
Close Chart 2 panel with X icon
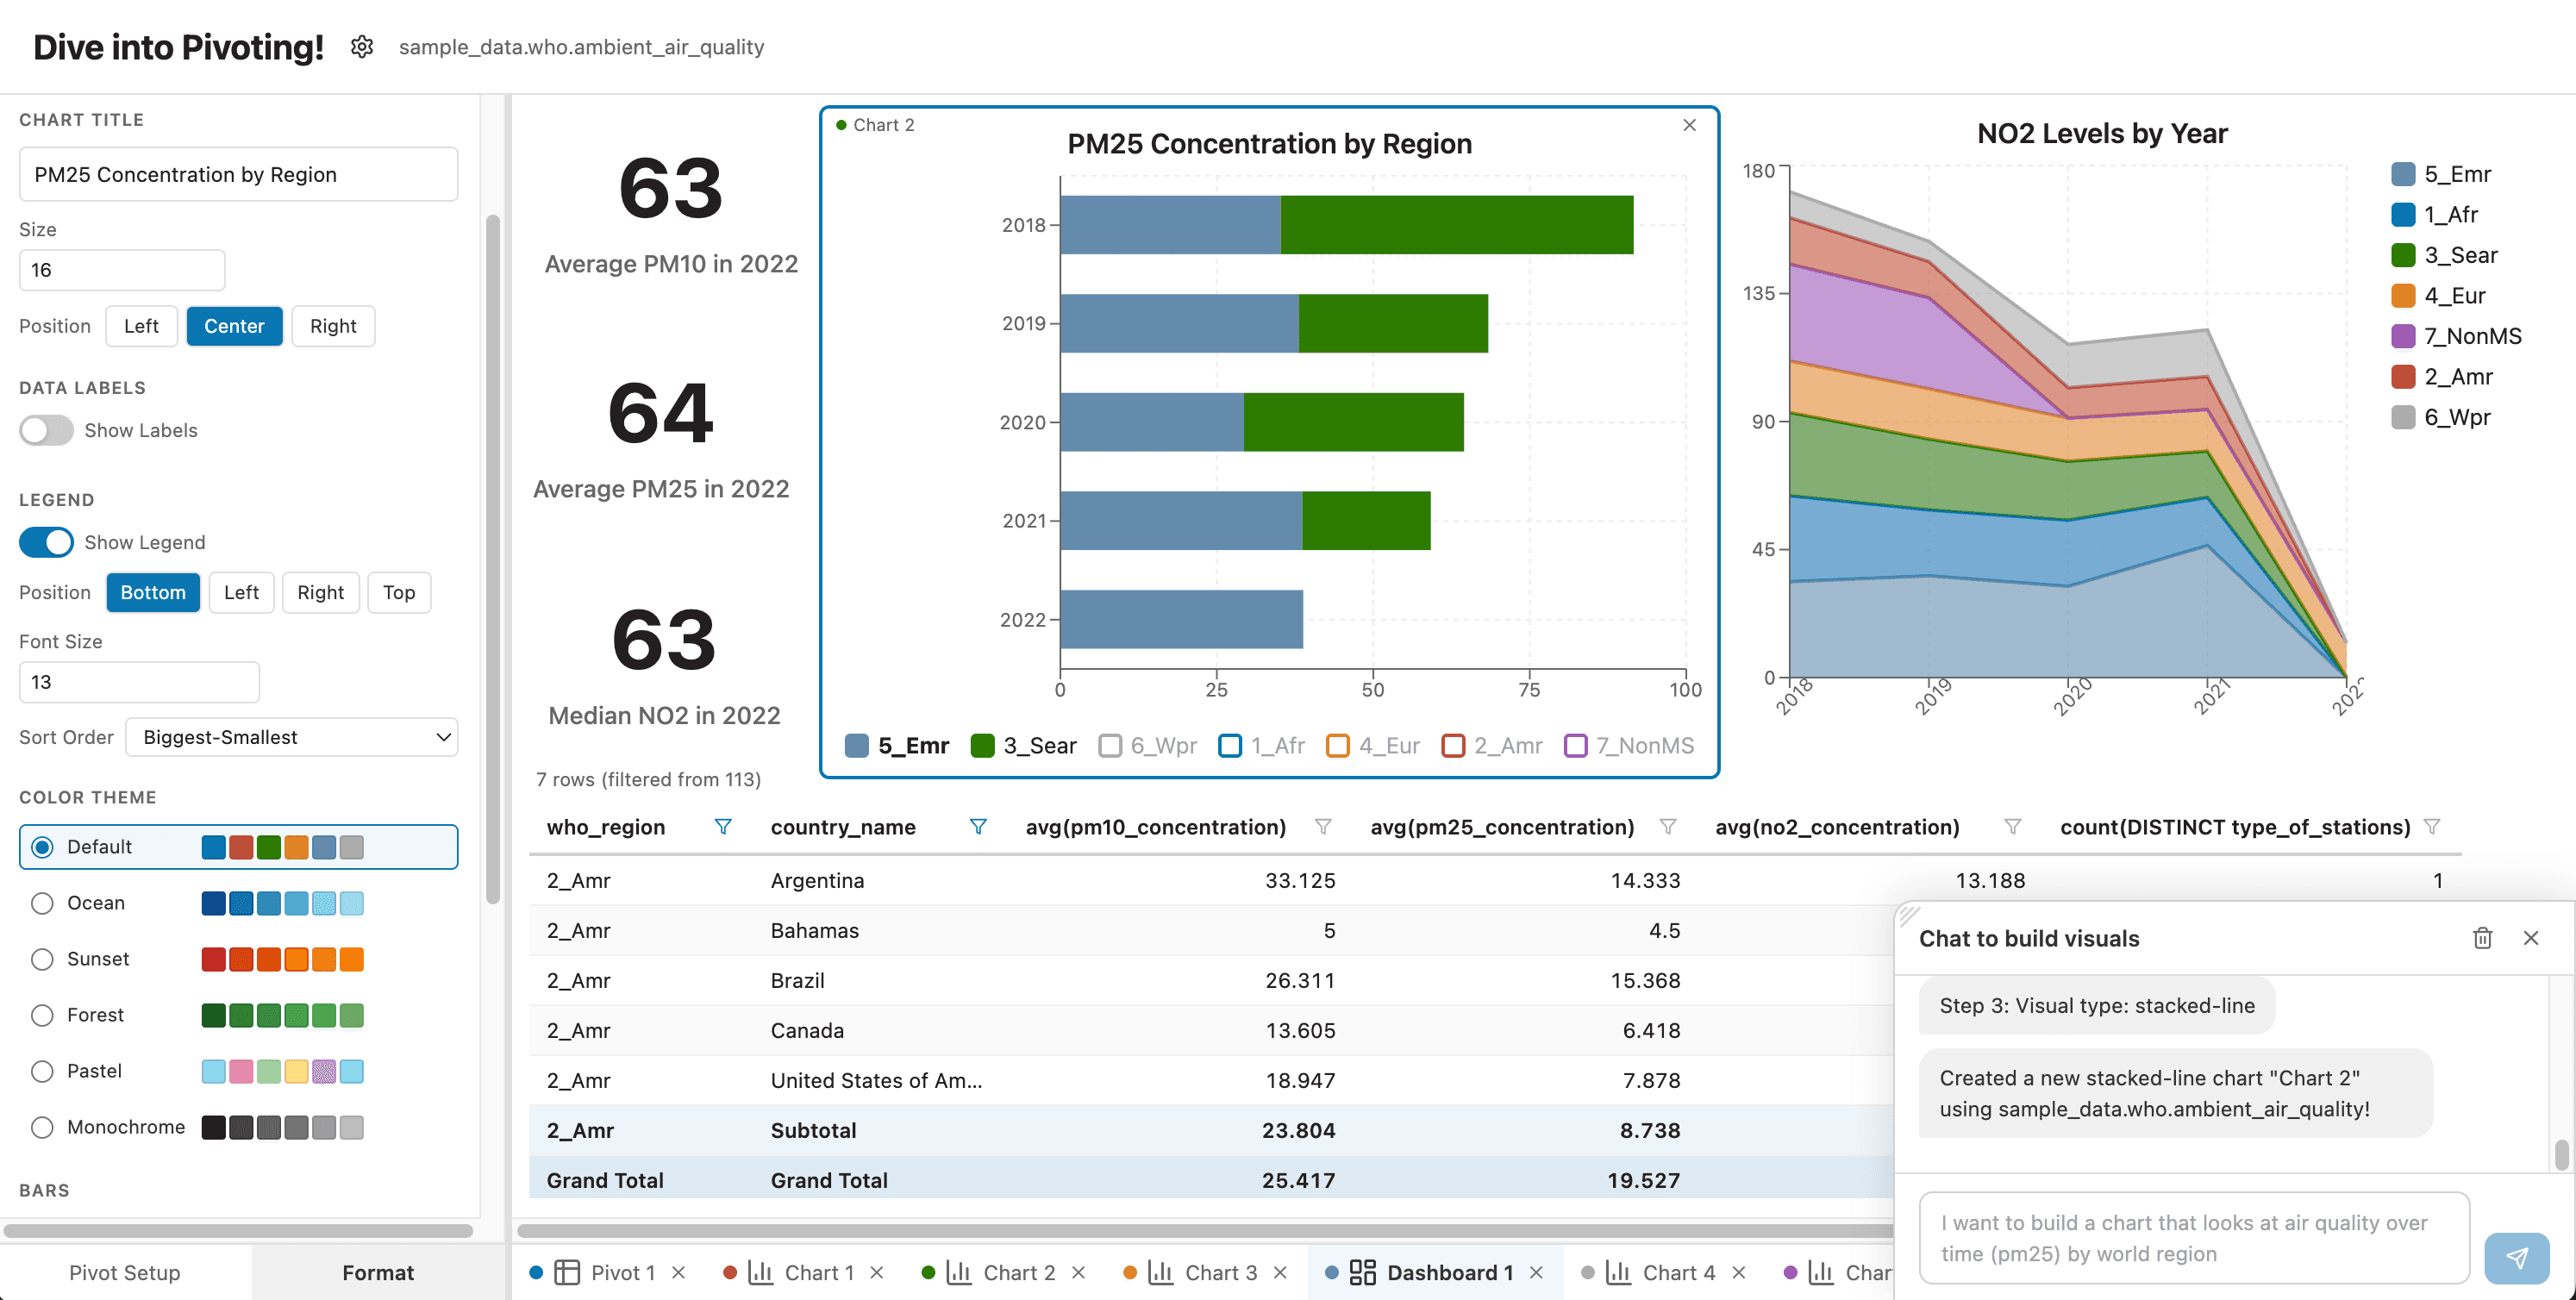1689,125
